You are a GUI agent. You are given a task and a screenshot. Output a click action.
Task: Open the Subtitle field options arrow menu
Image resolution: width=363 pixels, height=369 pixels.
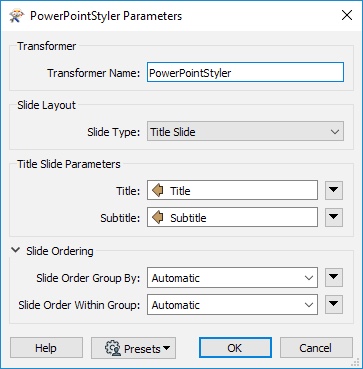334,217
